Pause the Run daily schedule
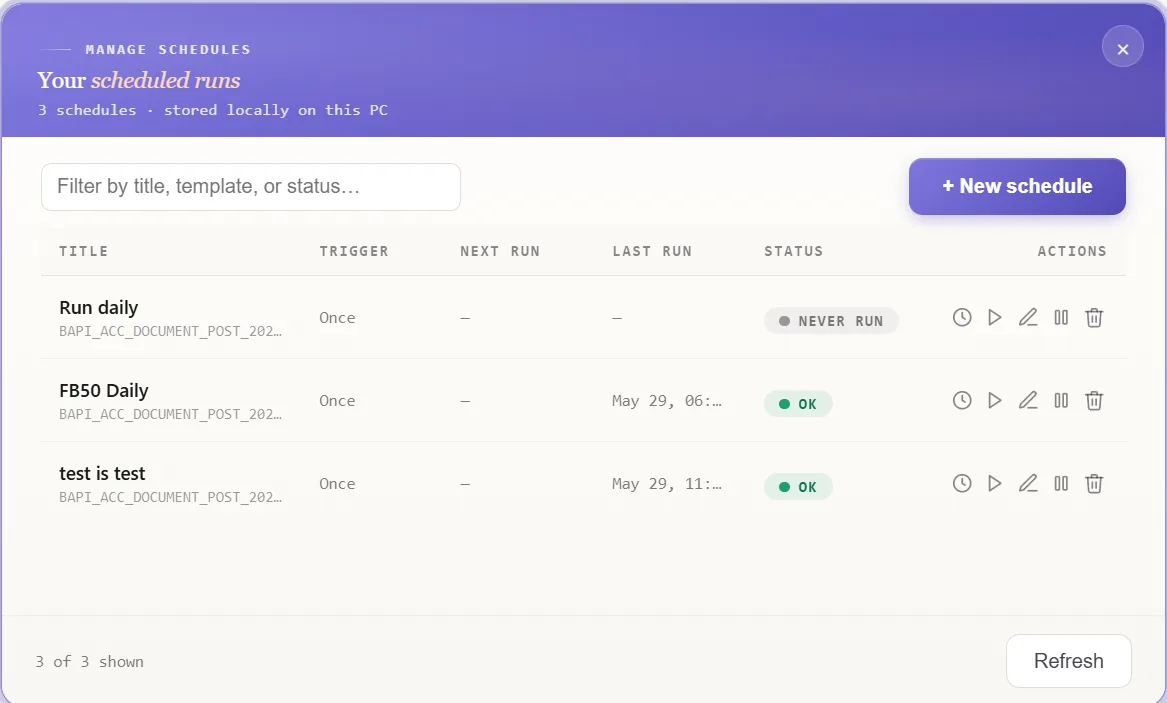 coord(1061,318)
